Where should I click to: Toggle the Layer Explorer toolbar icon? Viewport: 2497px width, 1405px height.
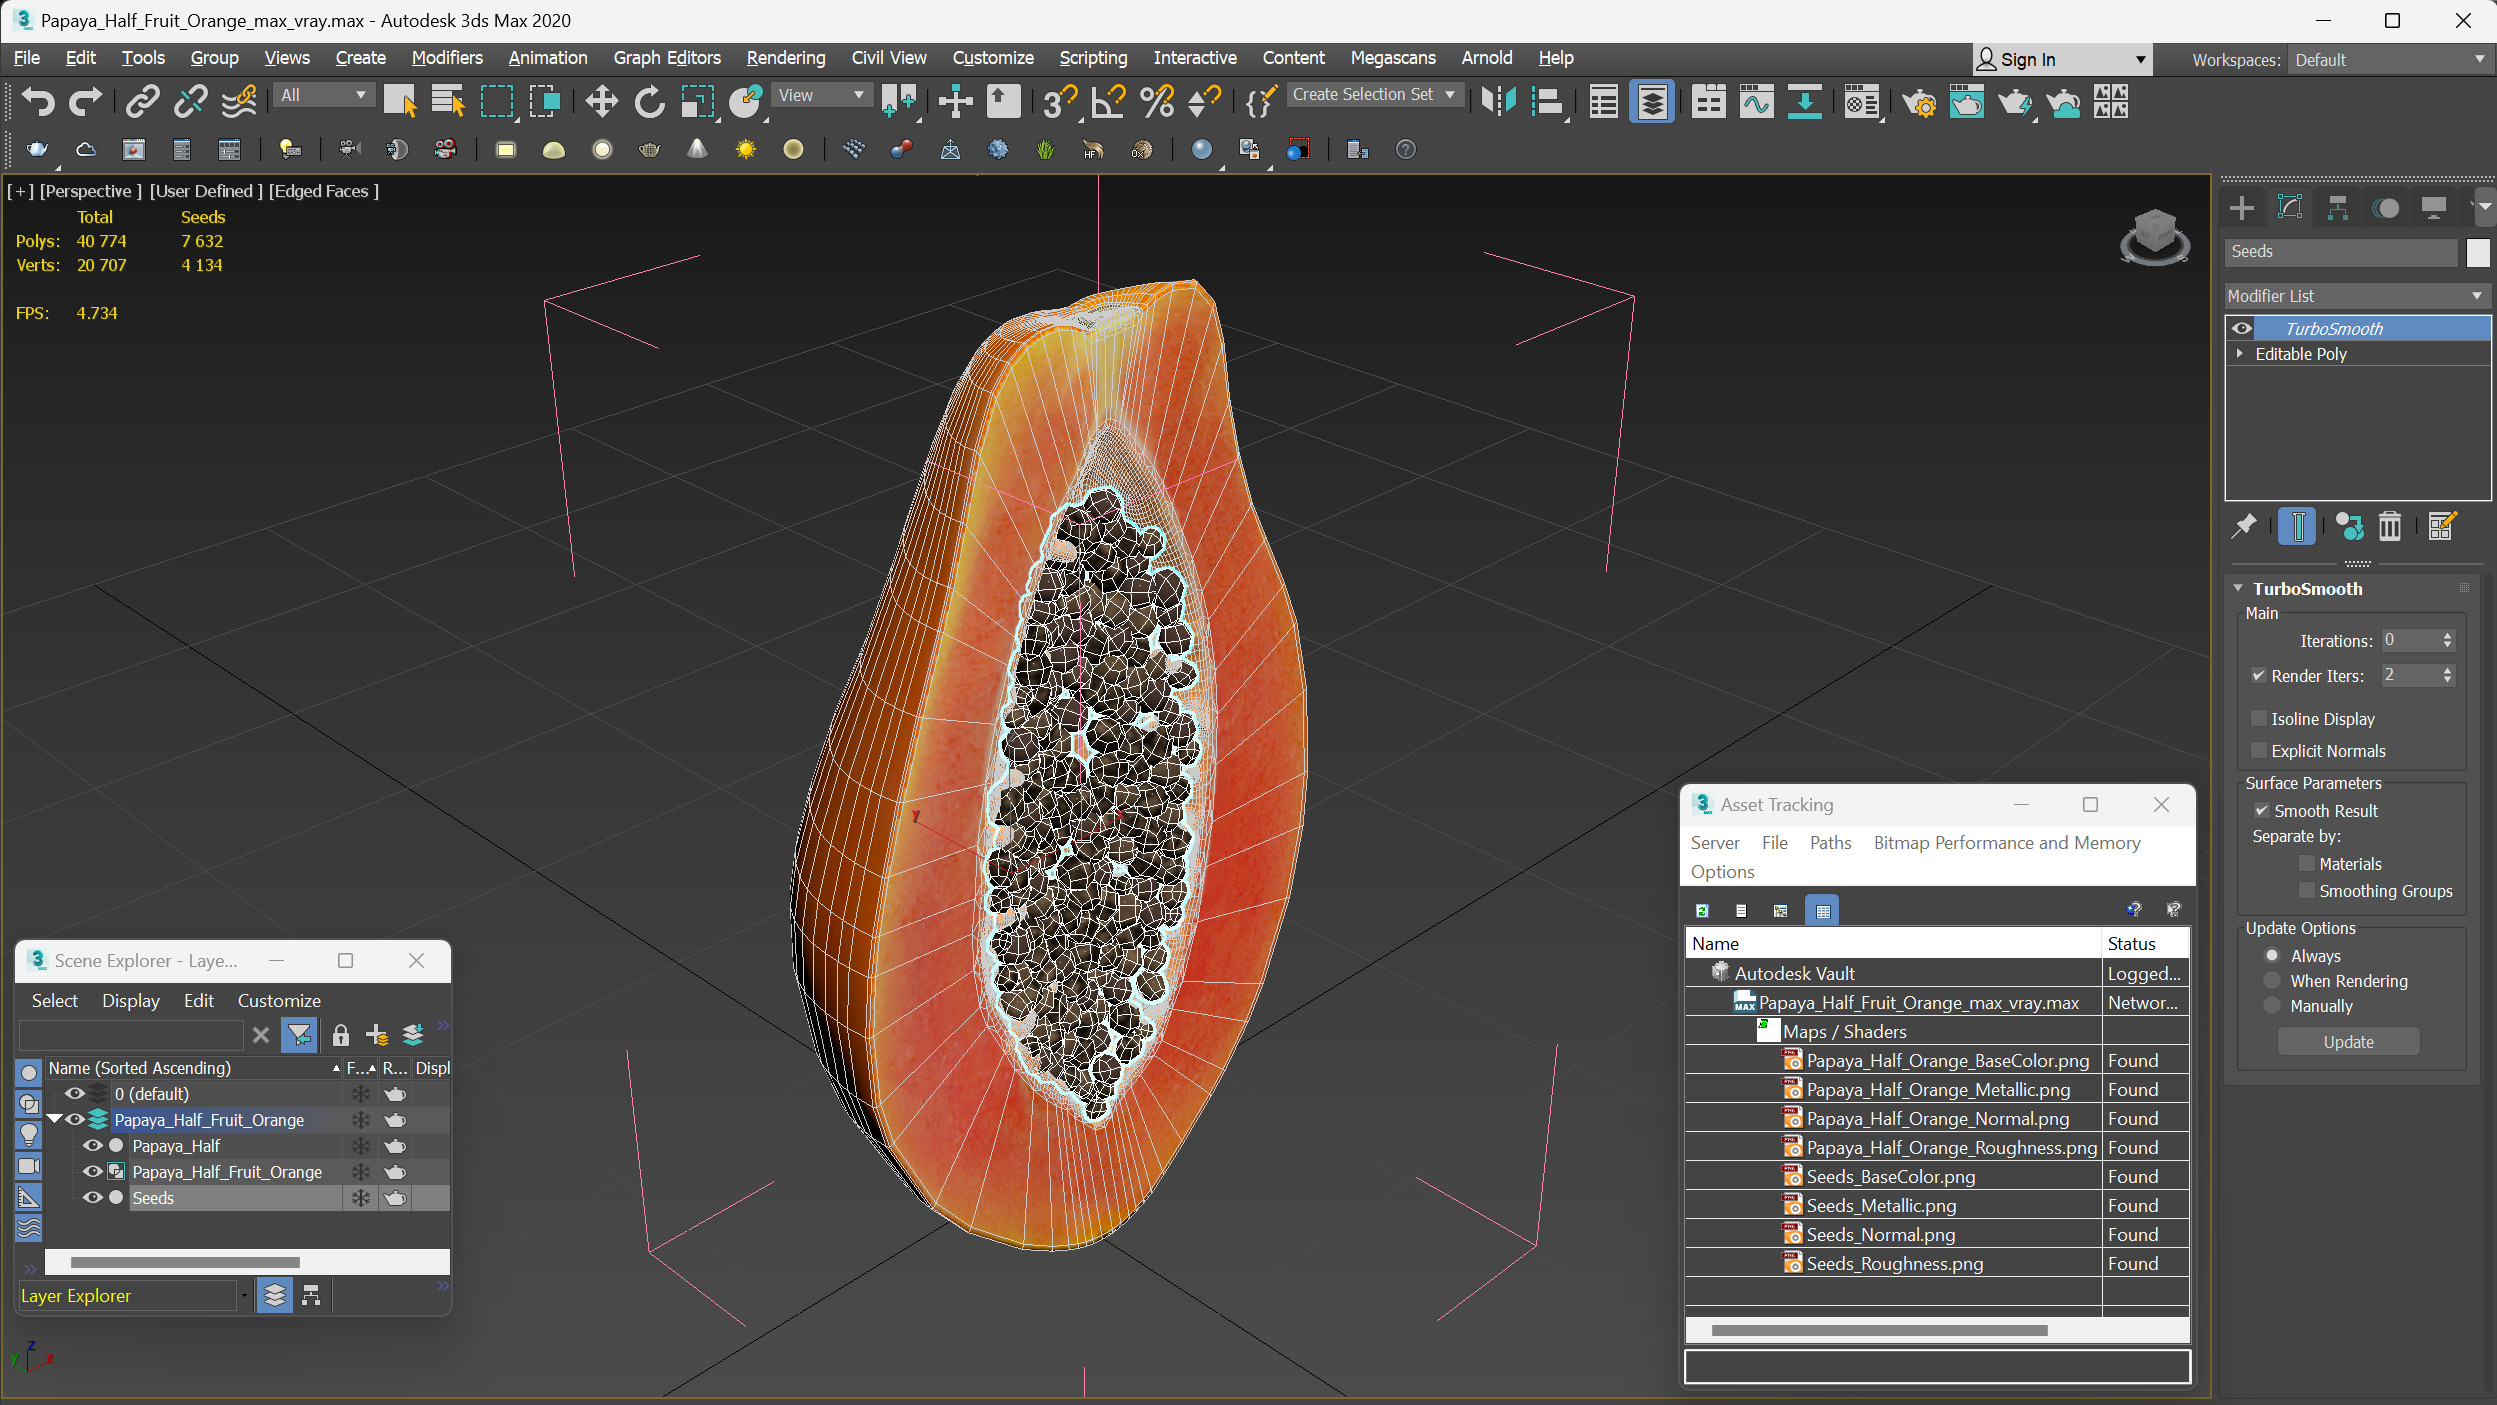[x=1652, y=101]
